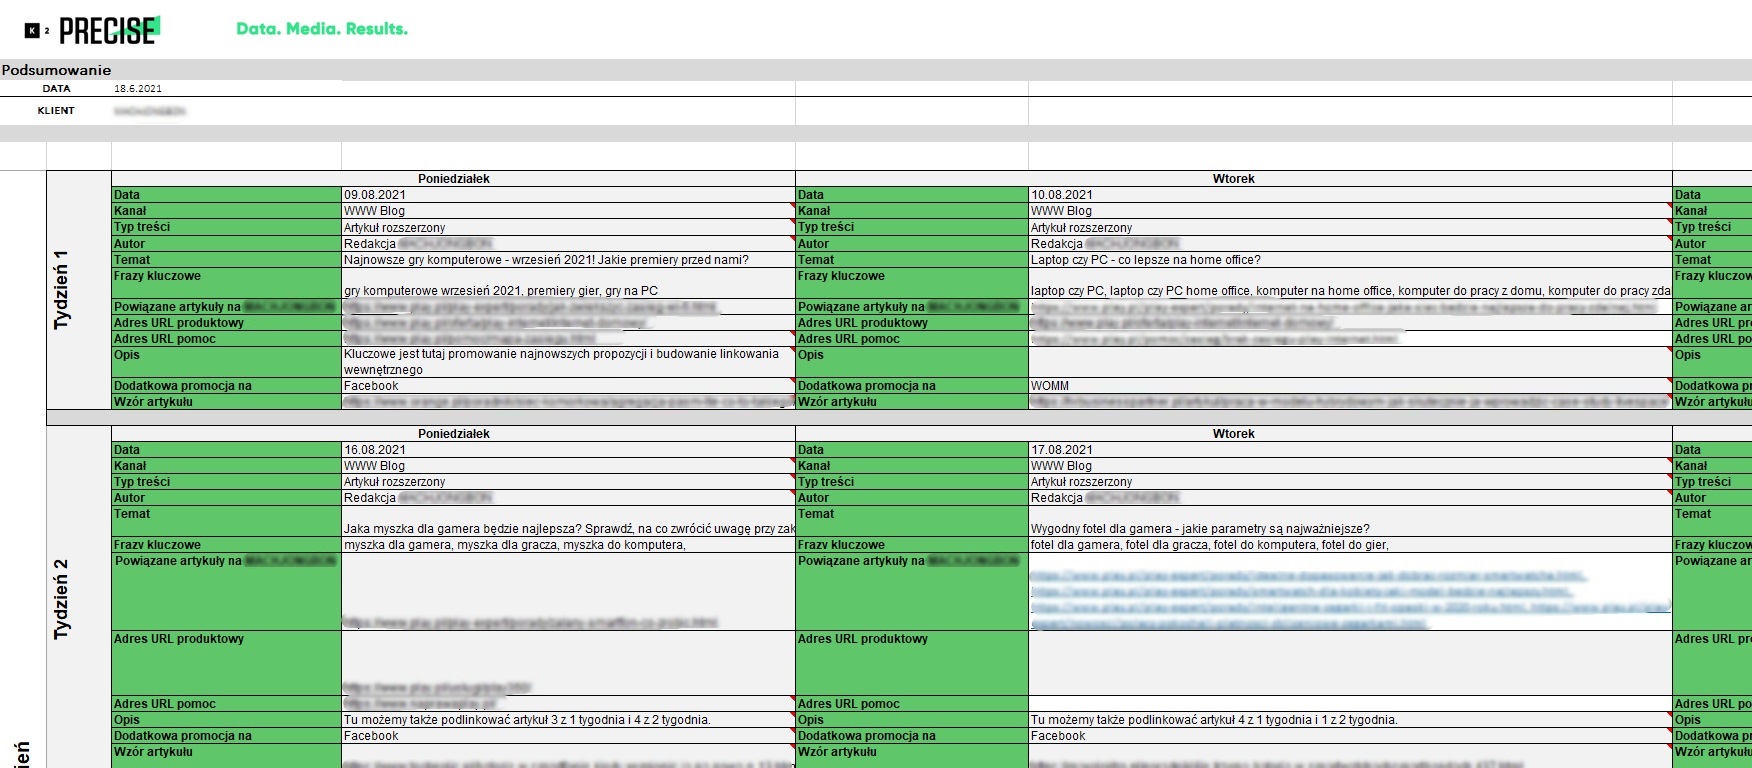The width and height of the screenshot is (1752, 768).
Task: Select the keywords cell starting "gry komputerowe wrzesień"
Action: tap(500, 291)
